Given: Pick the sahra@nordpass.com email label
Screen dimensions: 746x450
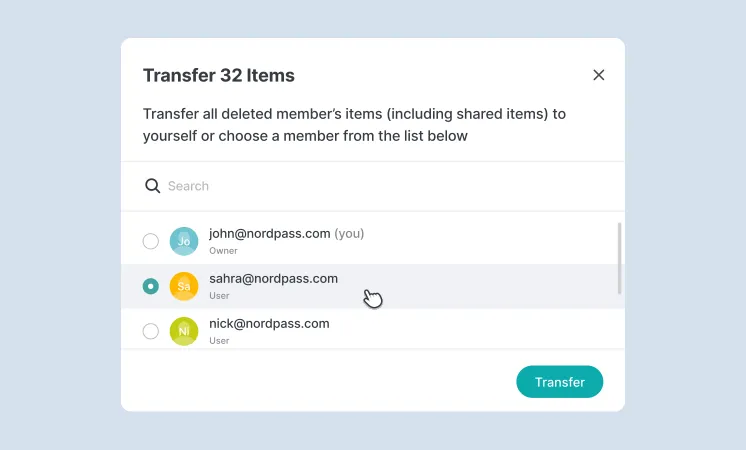Looking at the screenshot, I should 273,279.
